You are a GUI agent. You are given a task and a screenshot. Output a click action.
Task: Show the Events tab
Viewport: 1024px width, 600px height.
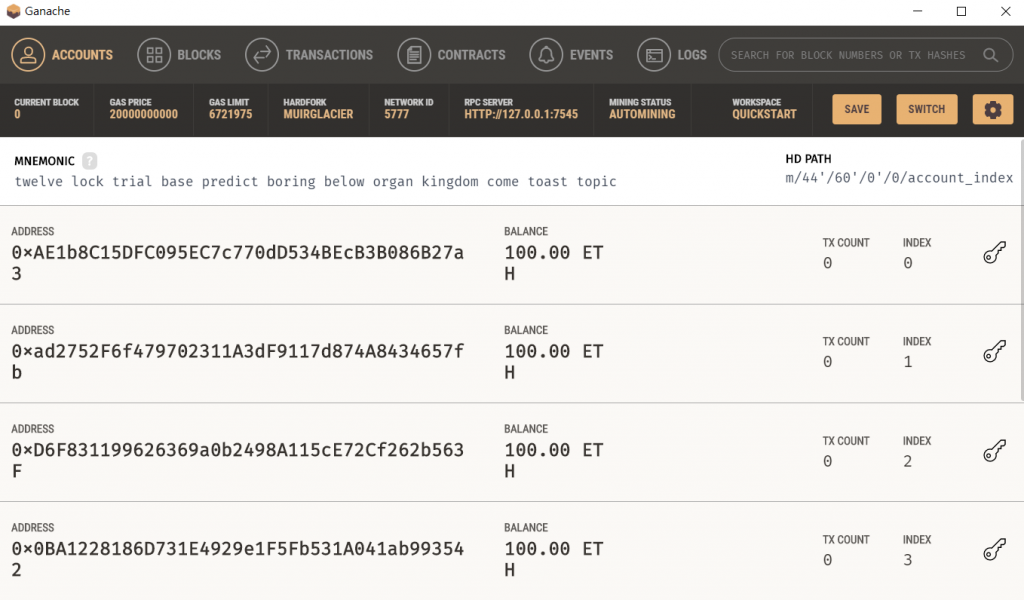[571, 55]
